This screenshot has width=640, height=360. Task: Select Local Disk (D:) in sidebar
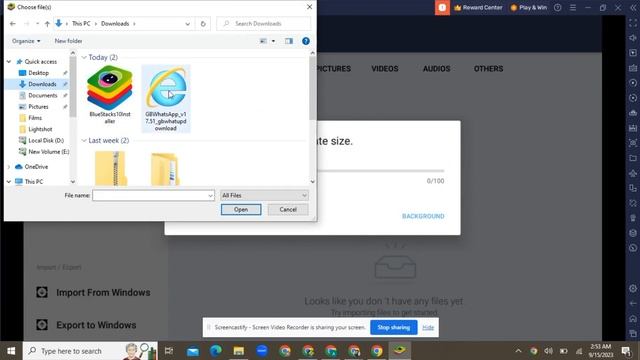pyautogui.click(x=46, y=140)
